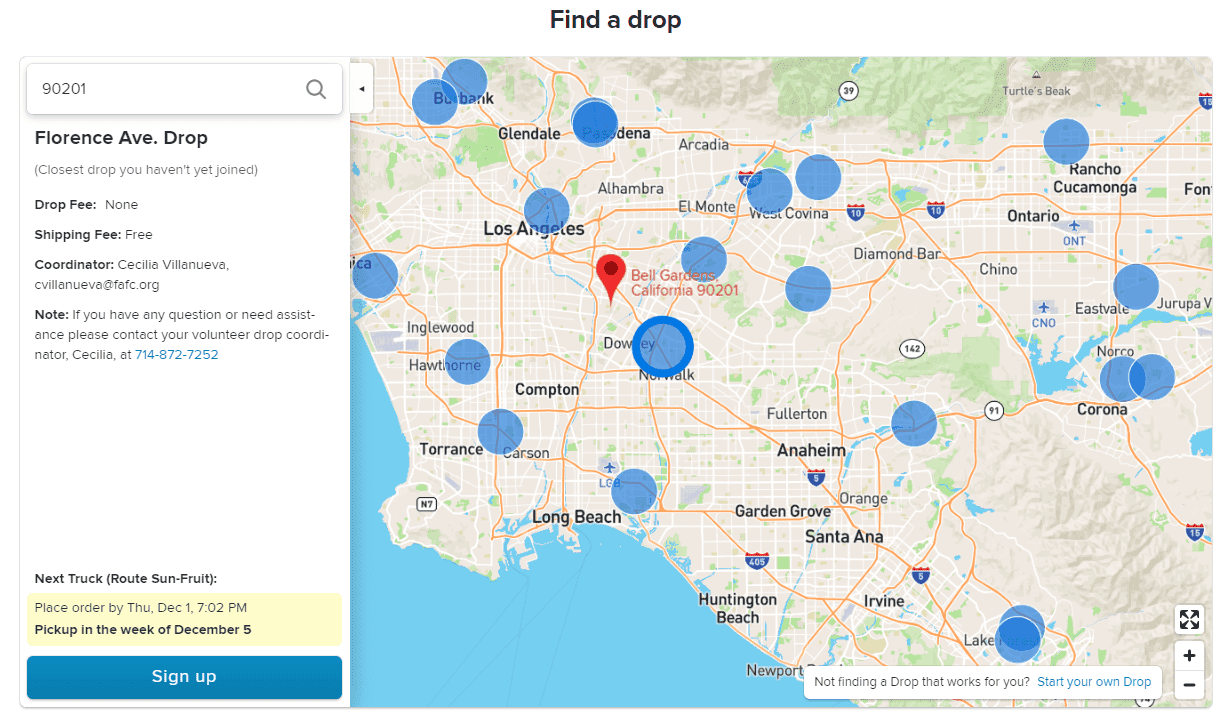Select the drop marker near Long Beach
The height and width of the screenshot is (720, 1224).
pos(634,491)
